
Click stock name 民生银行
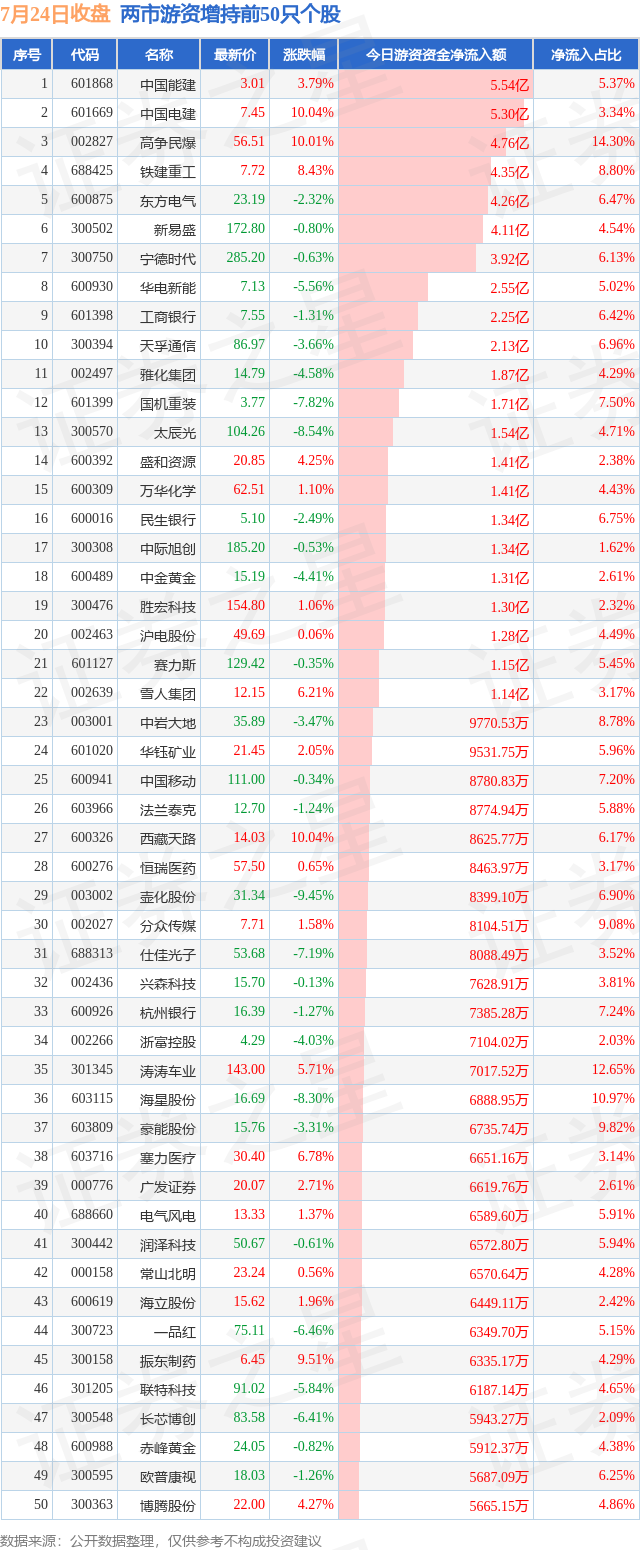(168, 519)
